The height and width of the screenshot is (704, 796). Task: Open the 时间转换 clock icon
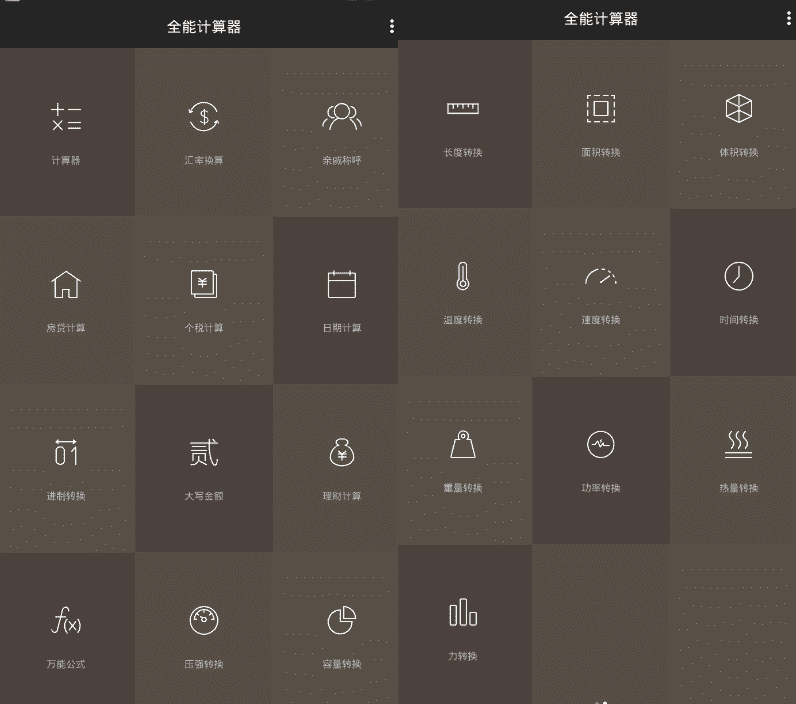[x=739, y=276]
